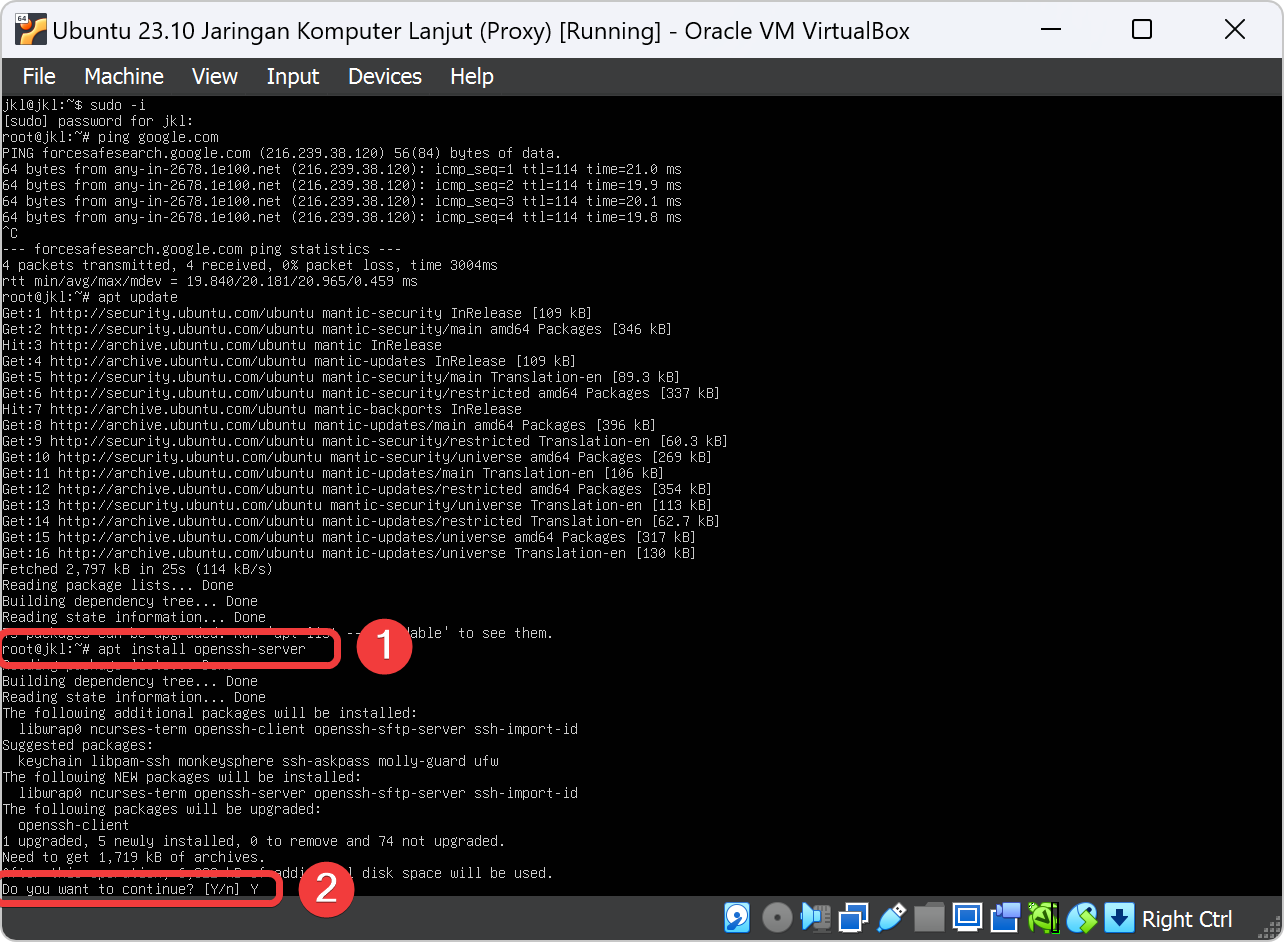This screenshot has height=942, width=1284.
Task: Open the Input menu
Action: (x=293, y=76)
